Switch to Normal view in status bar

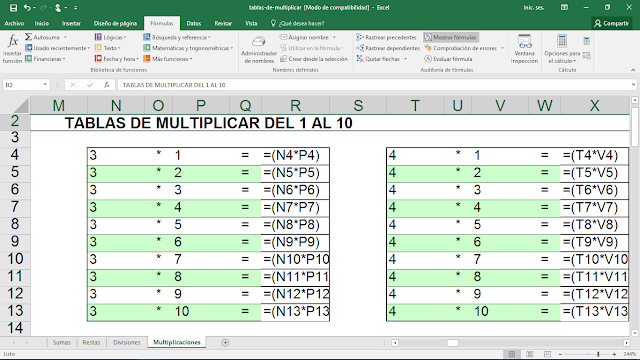512,354
